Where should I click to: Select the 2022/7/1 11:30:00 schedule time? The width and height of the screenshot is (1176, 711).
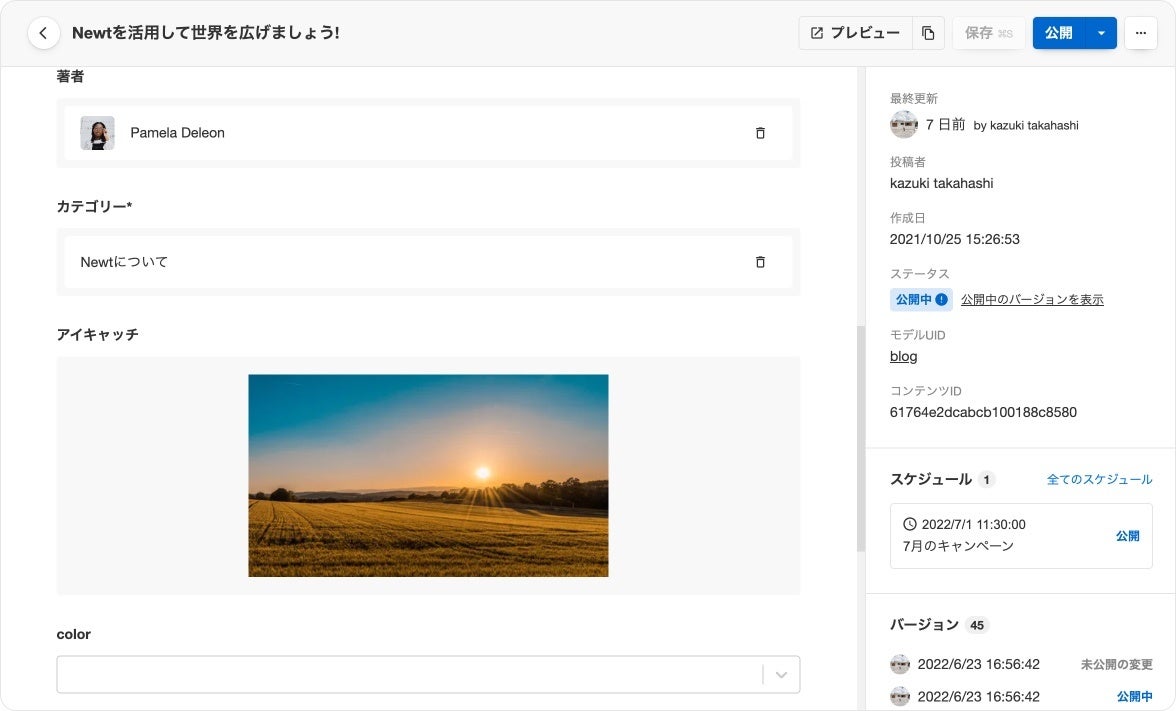pyautogui.click(x=974, y=524)
